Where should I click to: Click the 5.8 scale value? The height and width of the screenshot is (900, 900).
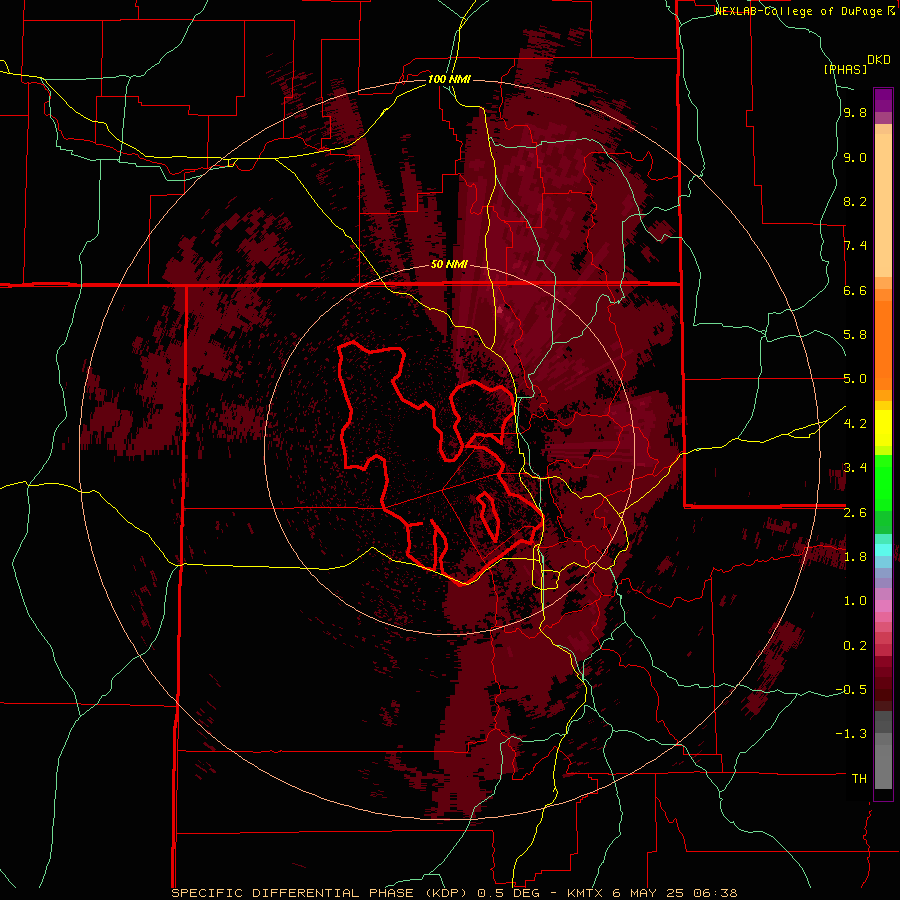tap(855, 335)
